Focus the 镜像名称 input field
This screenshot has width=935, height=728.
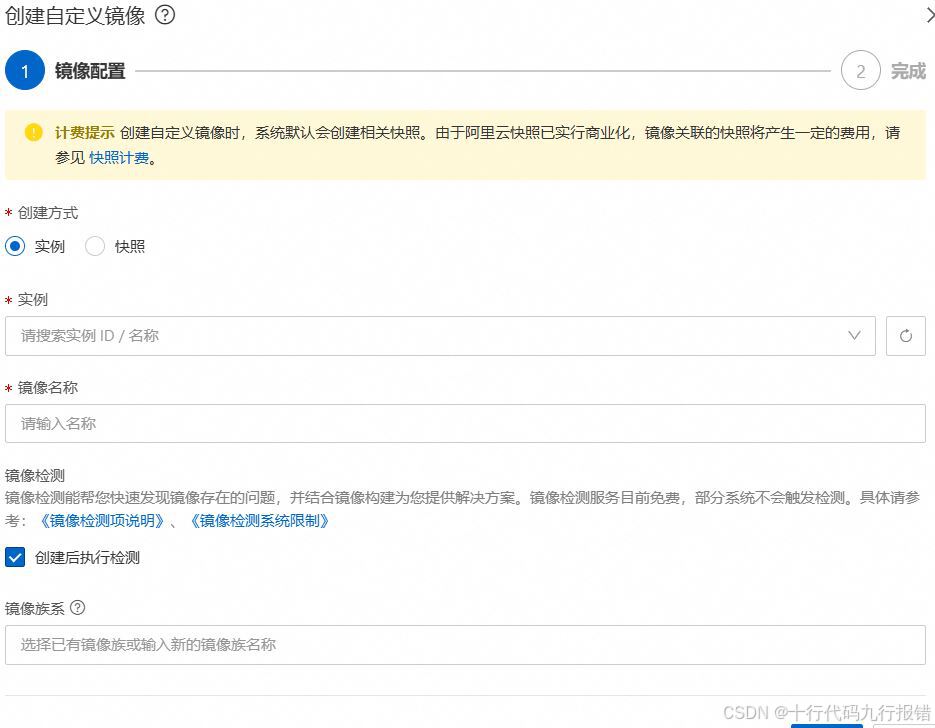(465, 423)
